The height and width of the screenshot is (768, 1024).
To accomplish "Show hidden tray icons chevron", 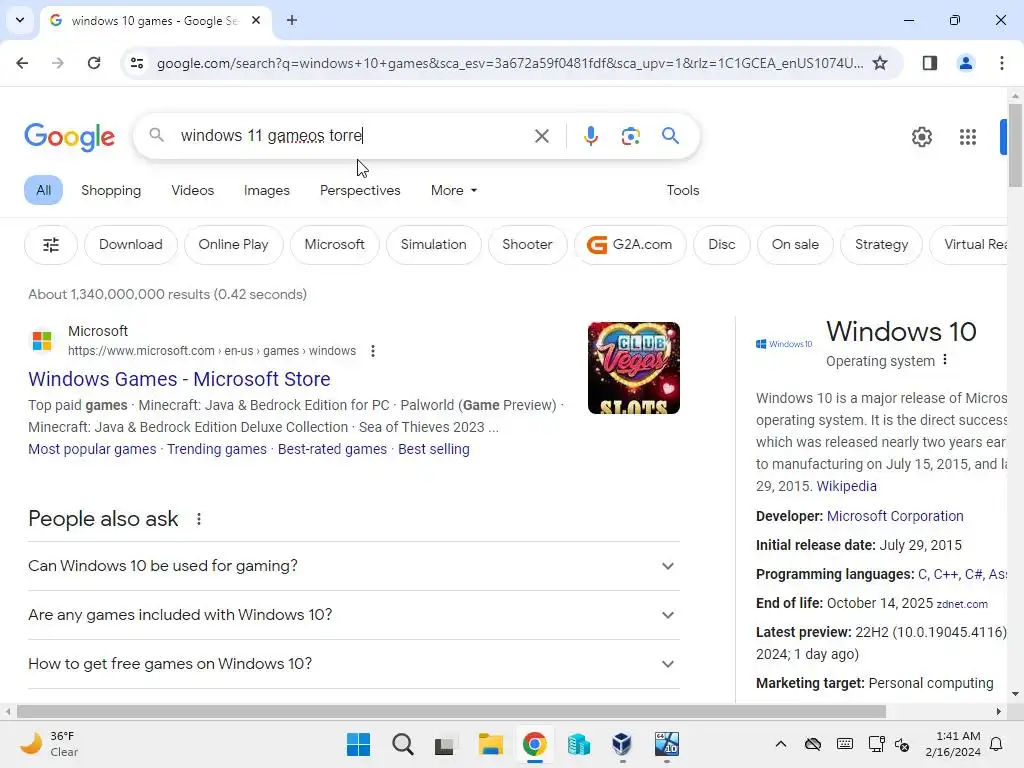I will [780, 744].
